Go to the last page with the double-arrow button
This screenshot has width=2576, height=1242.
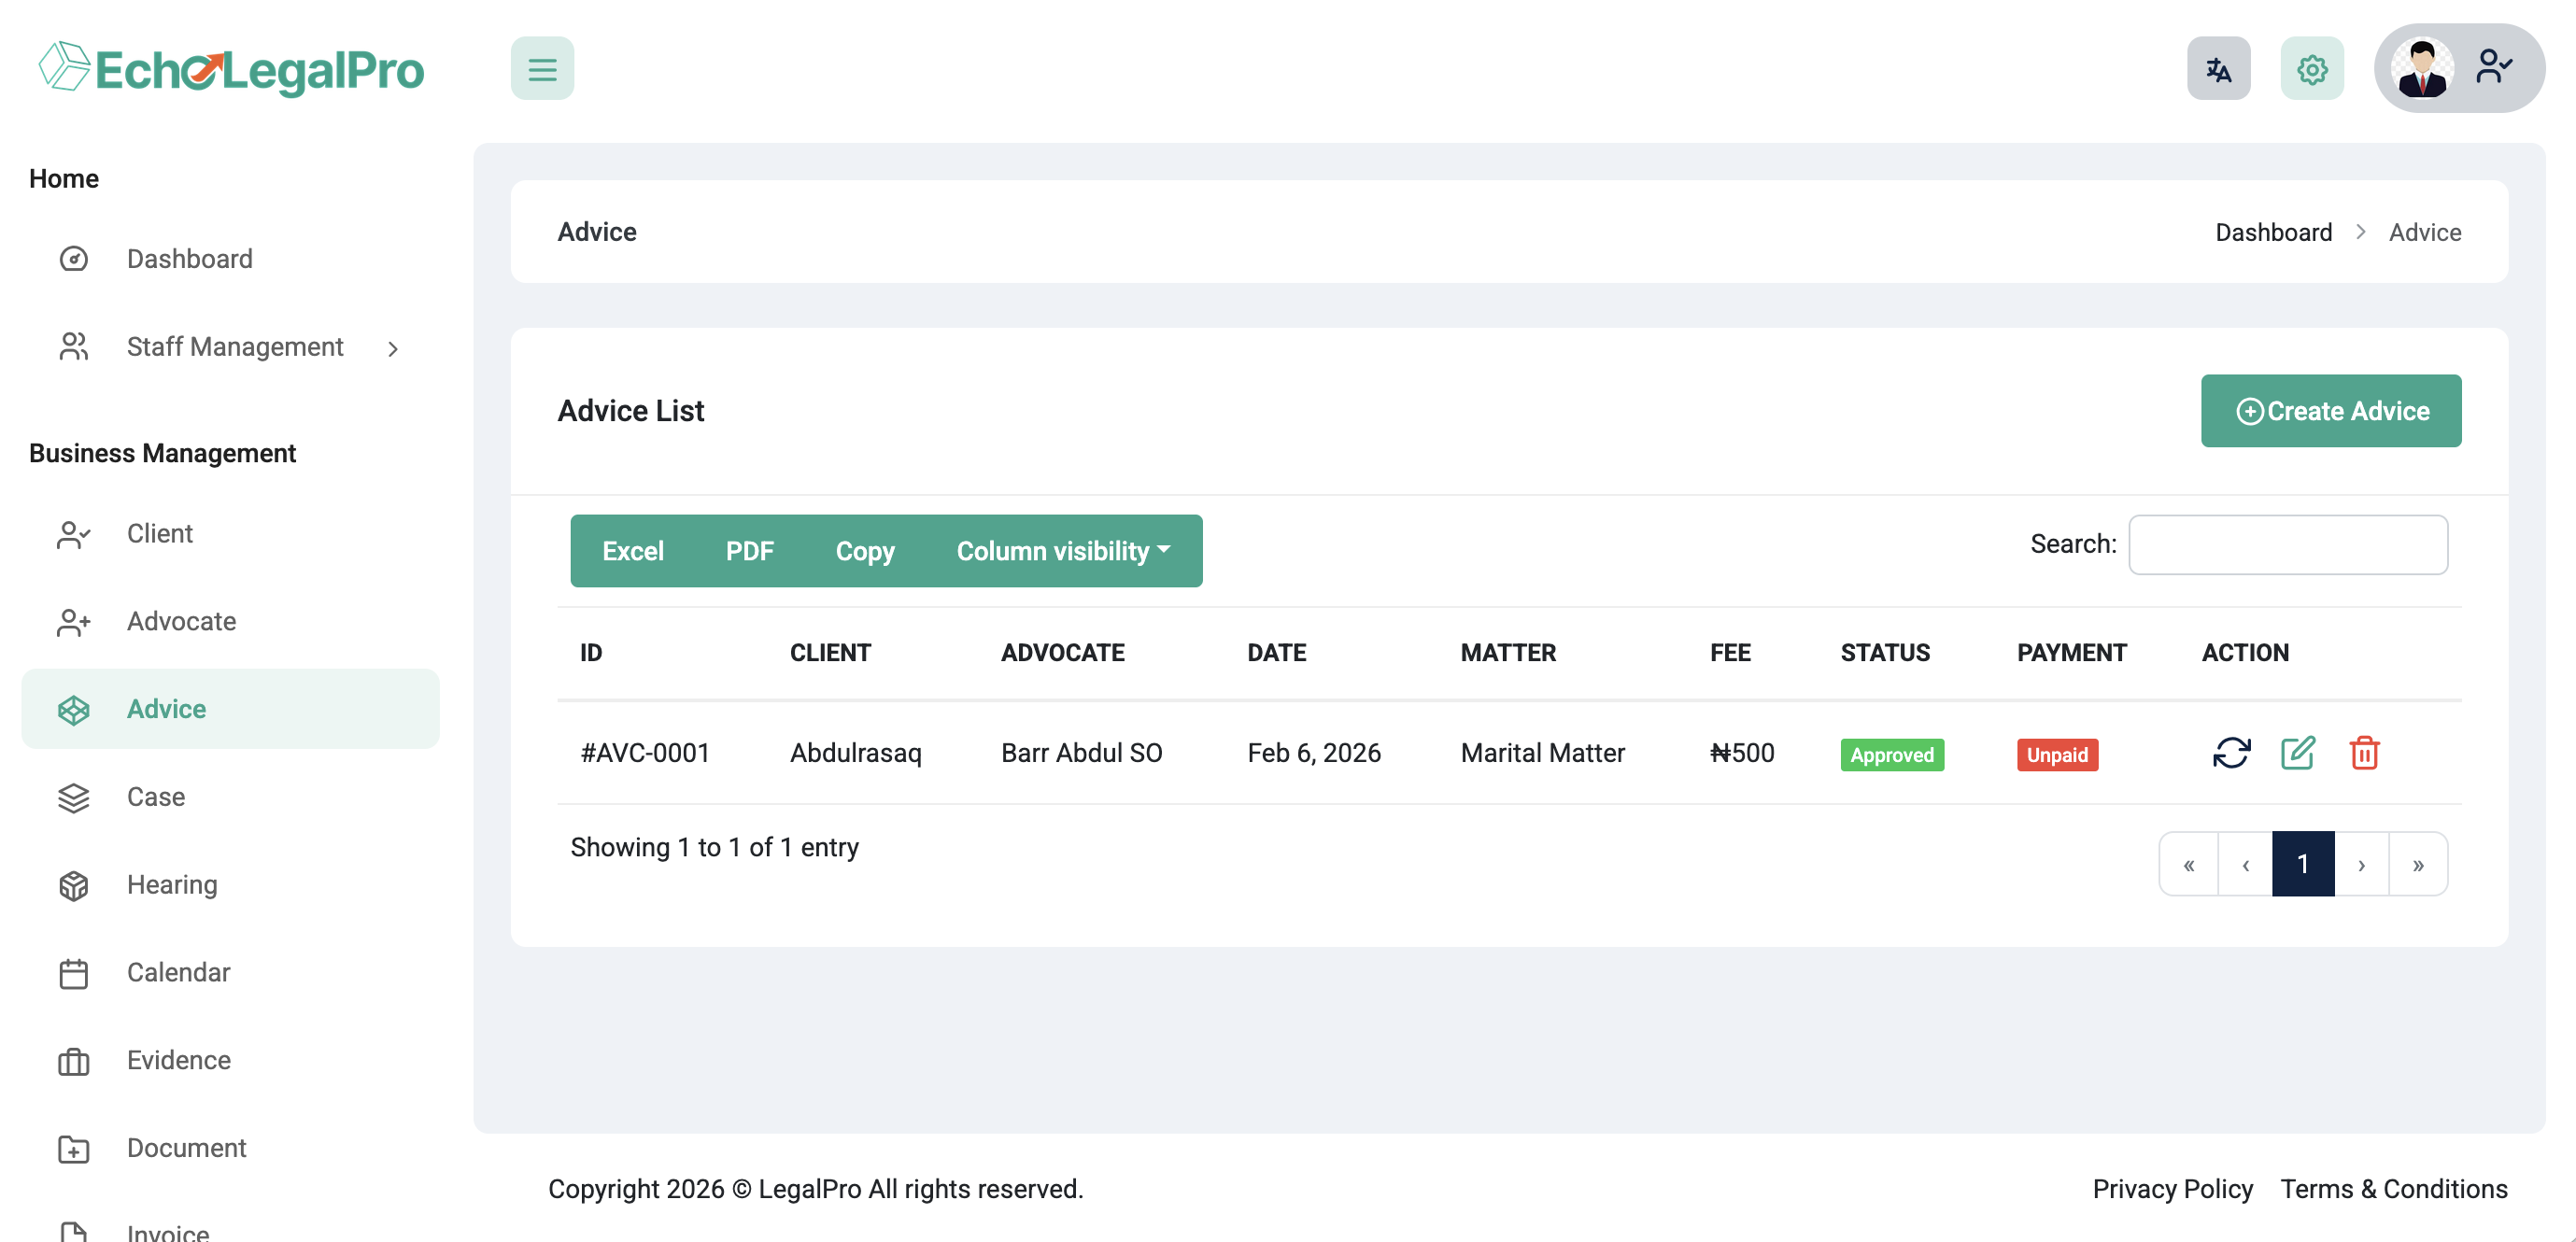2417,864
